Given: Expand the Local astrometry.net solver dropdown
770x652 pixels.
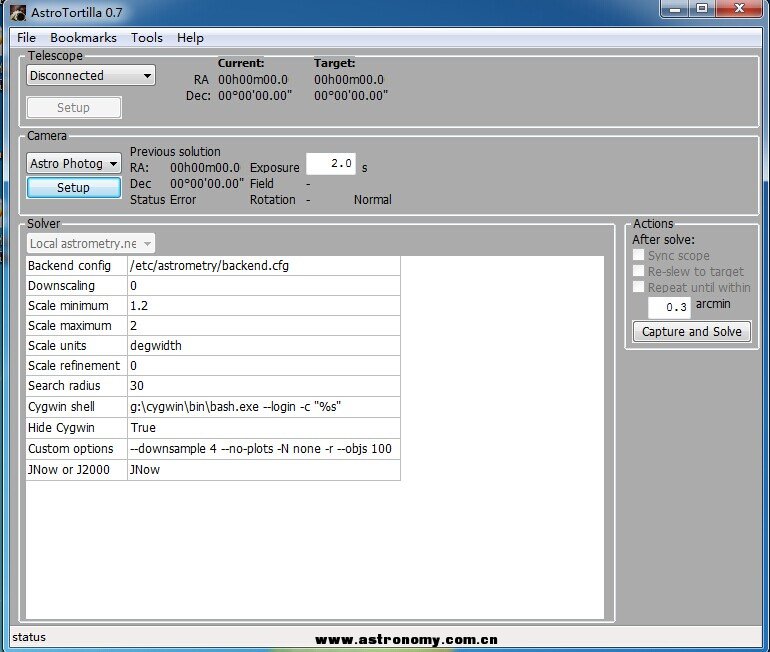Looking at the screenshot, I should [90, 244].
